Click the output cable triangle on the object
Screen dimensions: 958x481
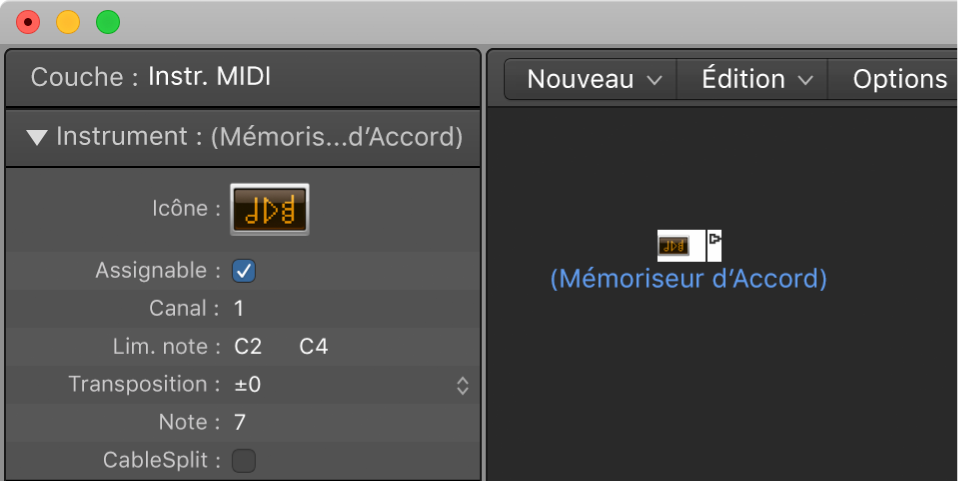(x=714, y=240)
